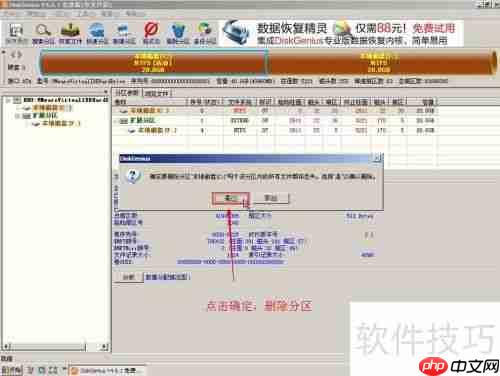
Task: Switch to the 分析 tab at bottom
Action: click(128, 277)
